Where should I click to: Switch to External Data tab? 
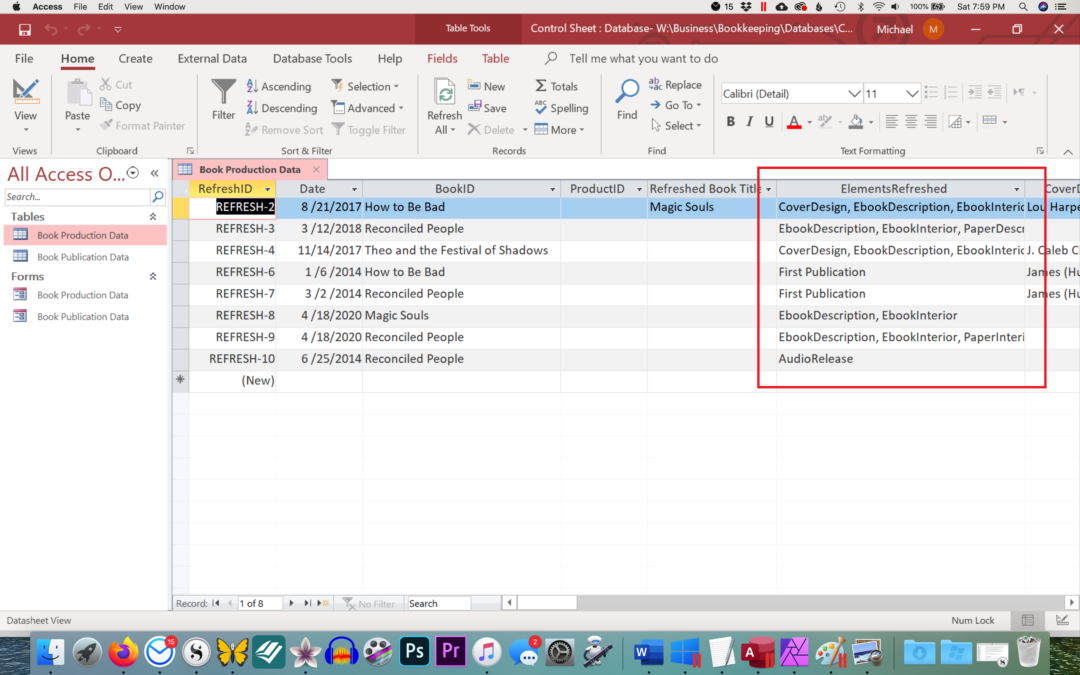pyautogui.click(x=212, y=59)
